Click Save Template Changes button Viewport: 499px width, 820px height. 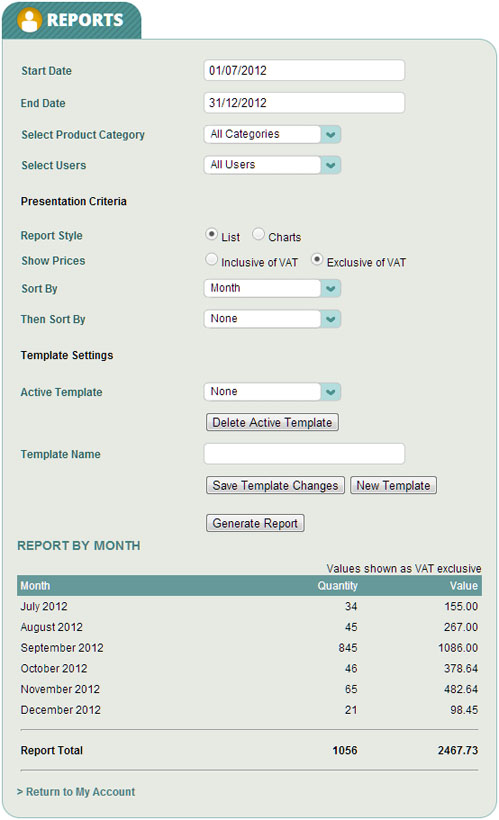click(x=275, y=485)
